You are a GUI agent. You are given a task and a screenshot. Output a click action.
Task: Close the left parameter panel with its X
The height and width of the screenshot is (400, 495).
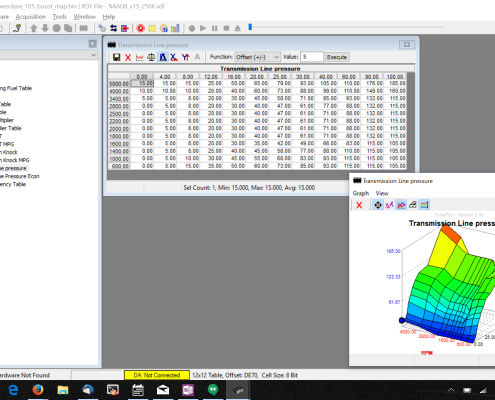click(93, 44)
